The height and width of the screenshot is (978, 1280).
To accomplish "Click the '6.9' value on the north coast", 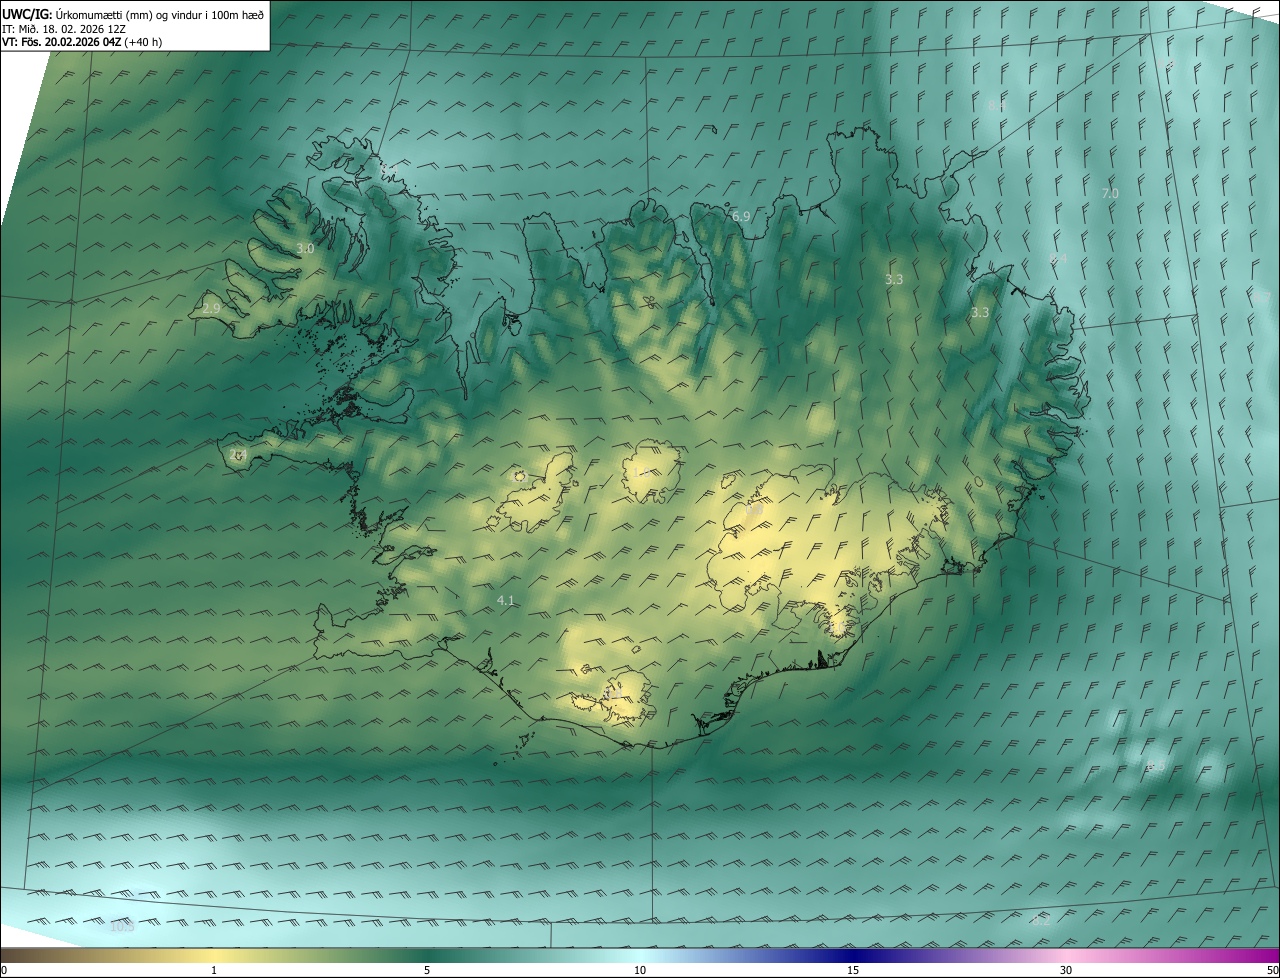I will (x=741, y=216).
